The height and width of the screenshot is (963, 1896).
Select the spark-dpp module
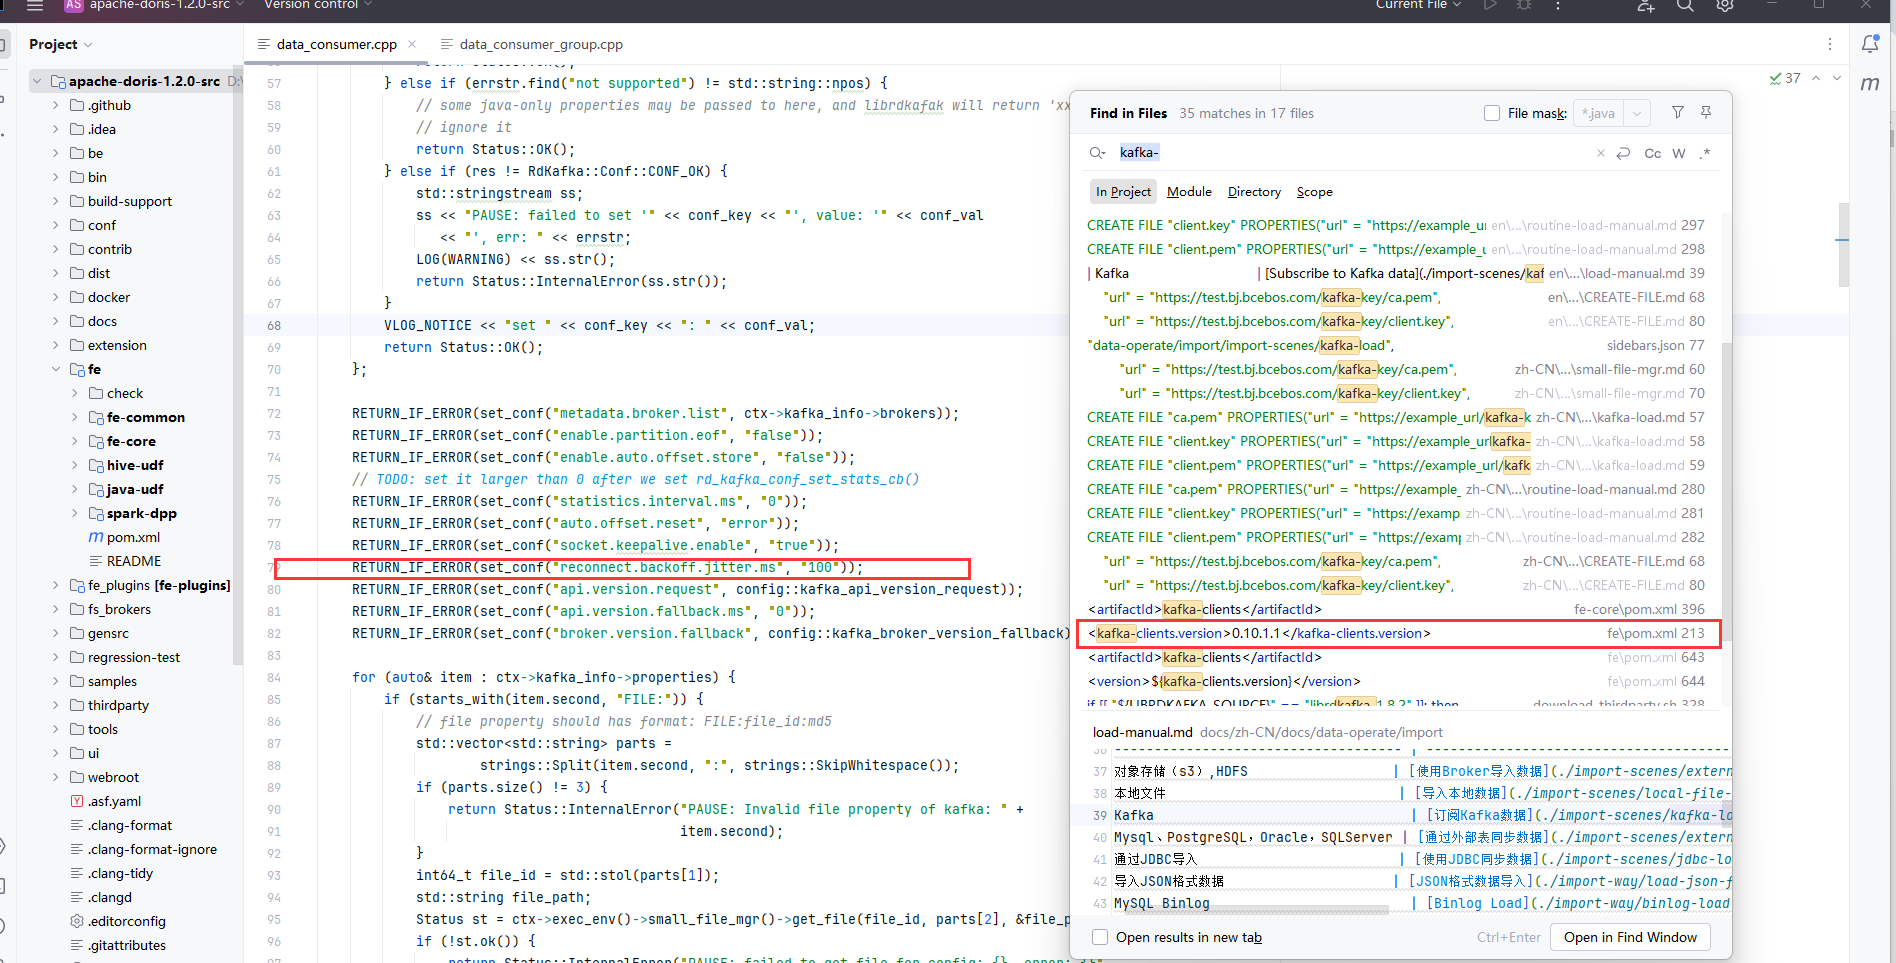(141, 513)
